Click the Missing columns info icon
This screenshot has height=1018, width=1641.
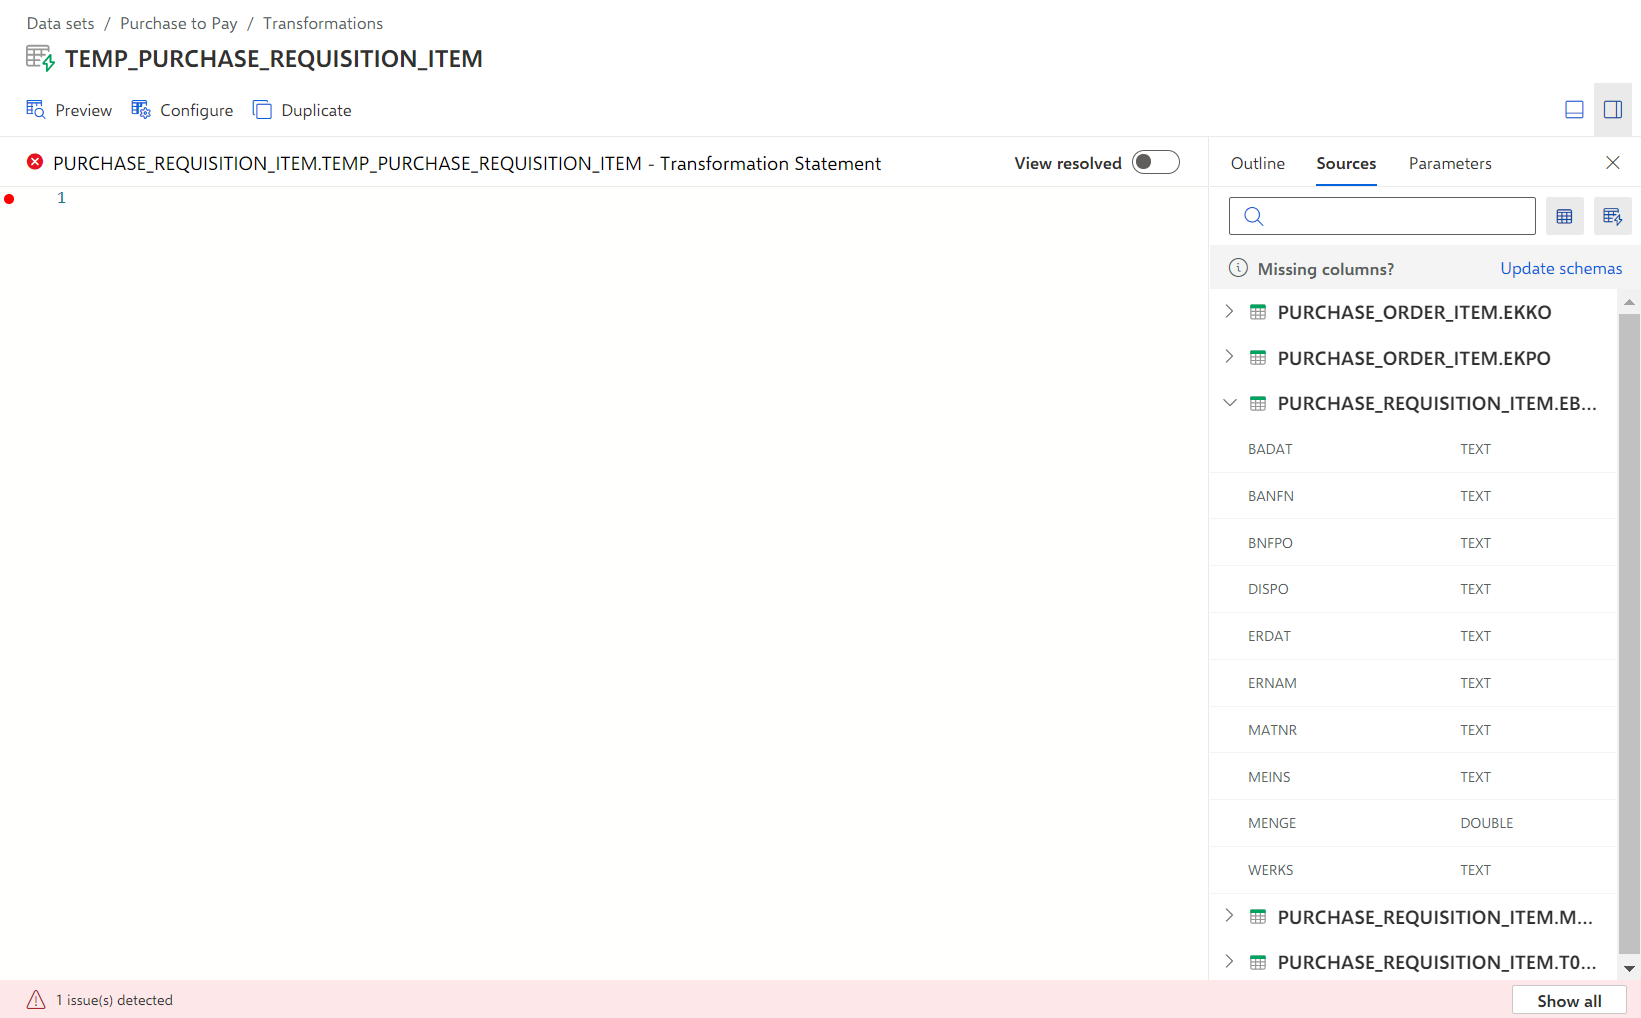[1238, 268]
